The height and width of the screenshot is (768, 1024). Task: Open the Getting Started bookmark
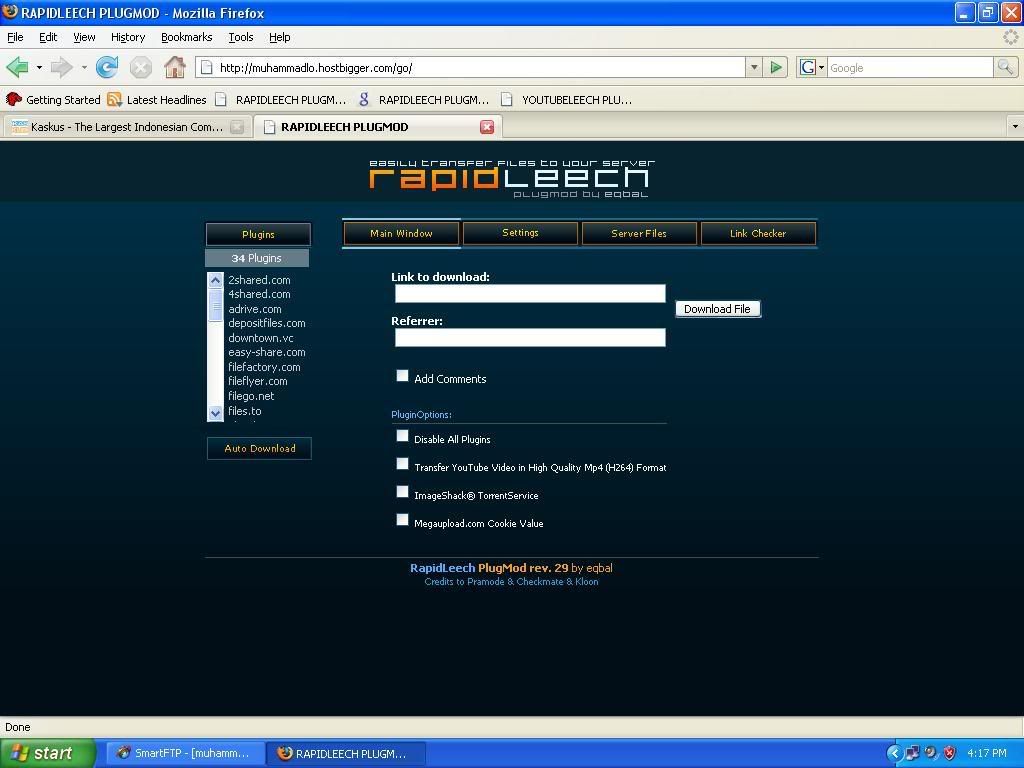[54, 99]
